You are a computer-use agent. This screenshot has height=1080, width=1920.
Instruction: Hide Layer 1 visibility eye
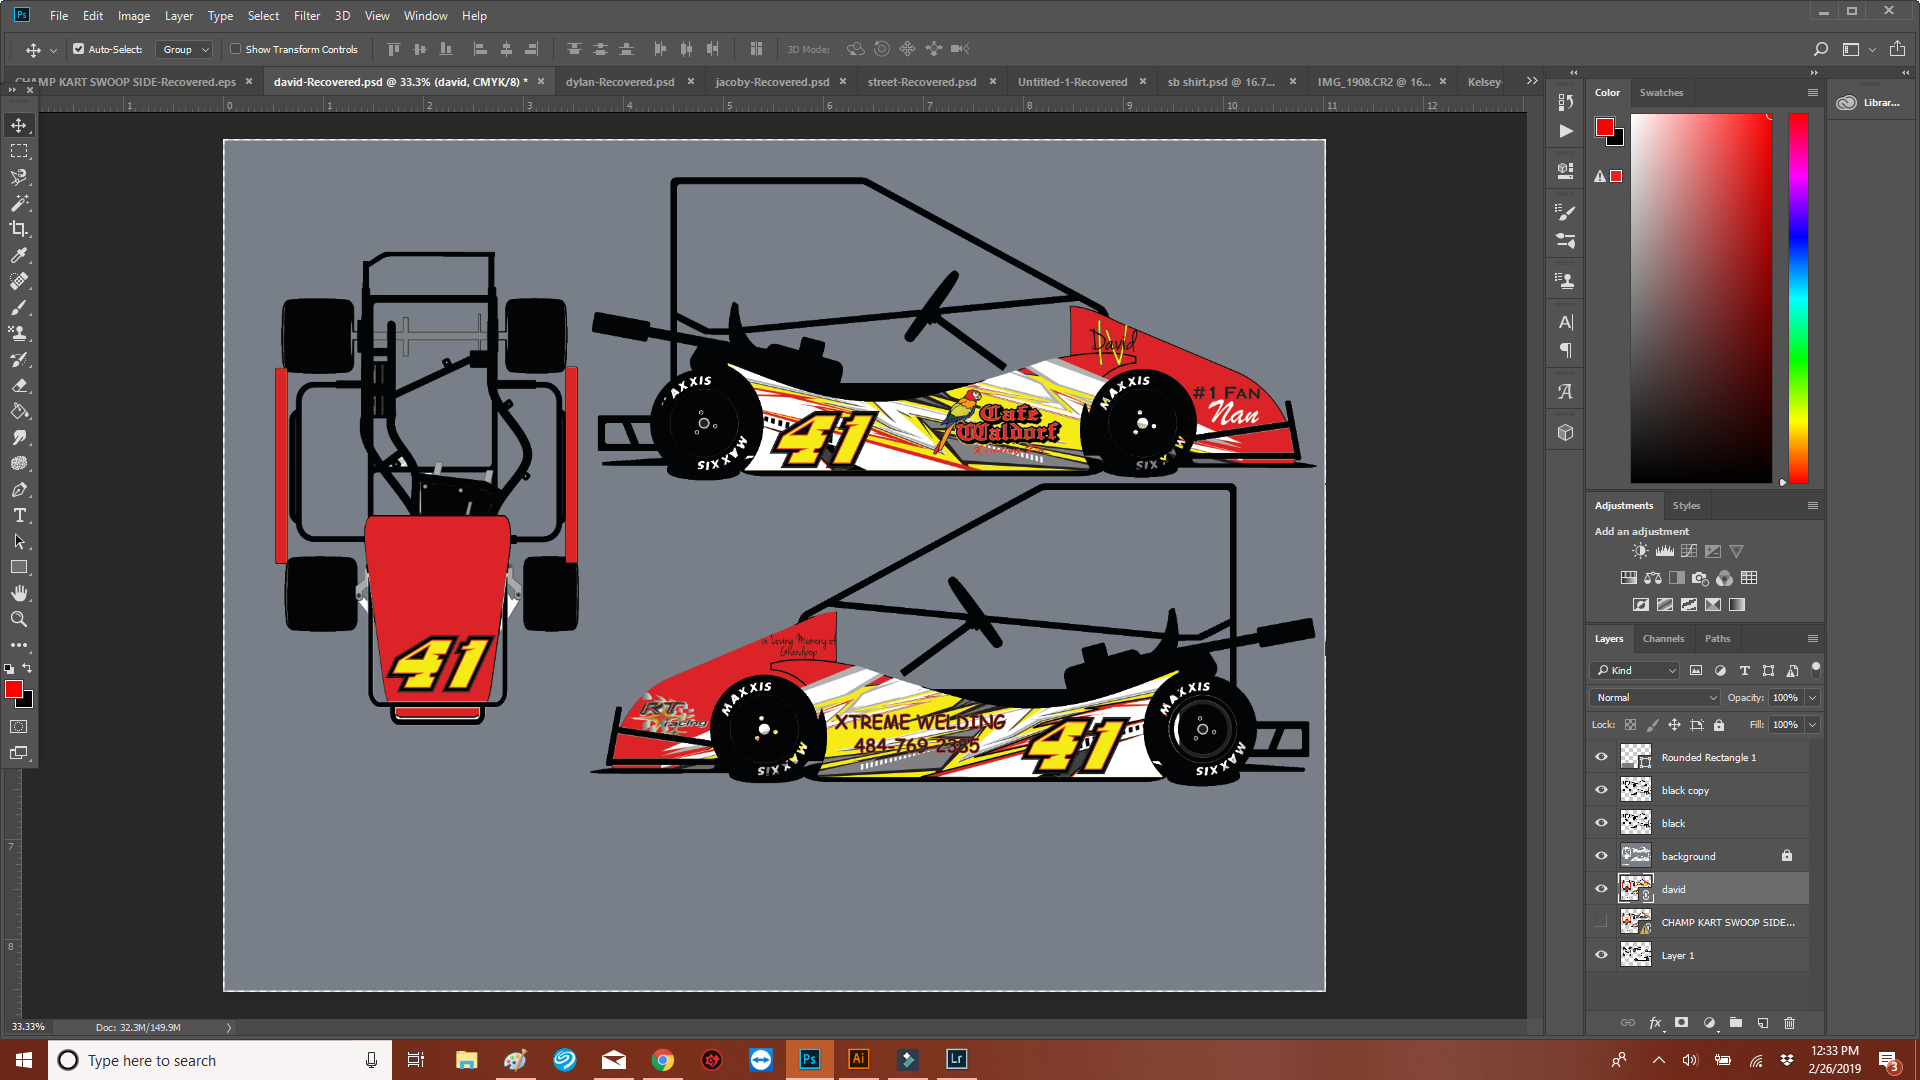tap(1601, 955)
